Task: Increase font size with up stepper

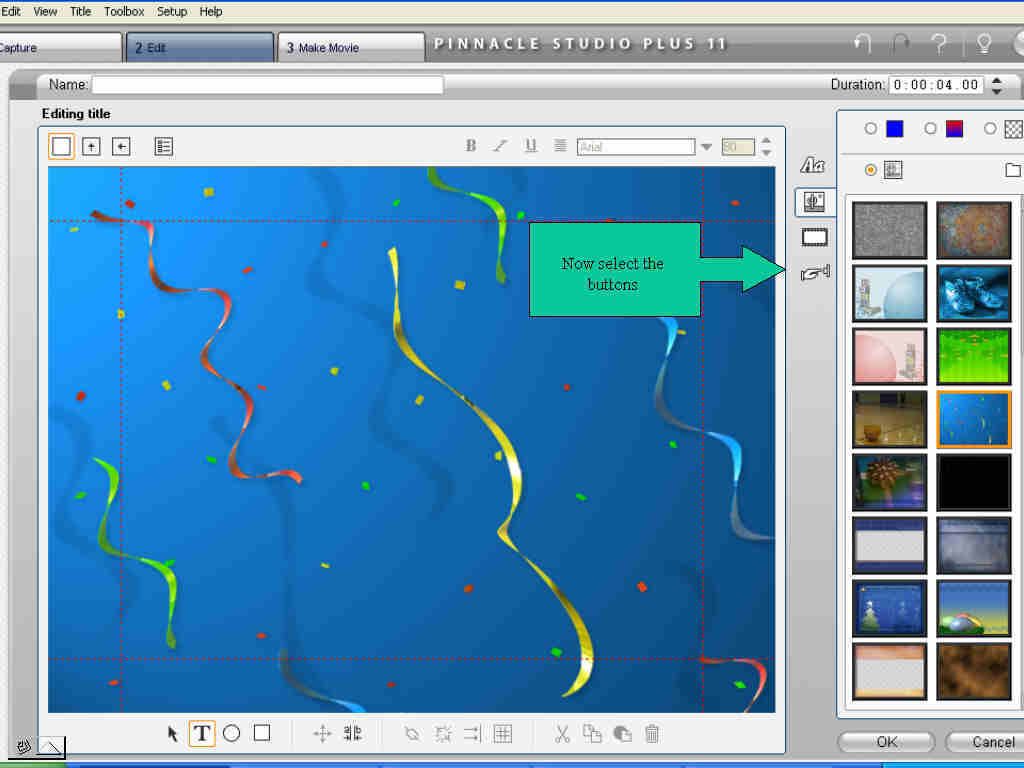Action: pos(767,141)
